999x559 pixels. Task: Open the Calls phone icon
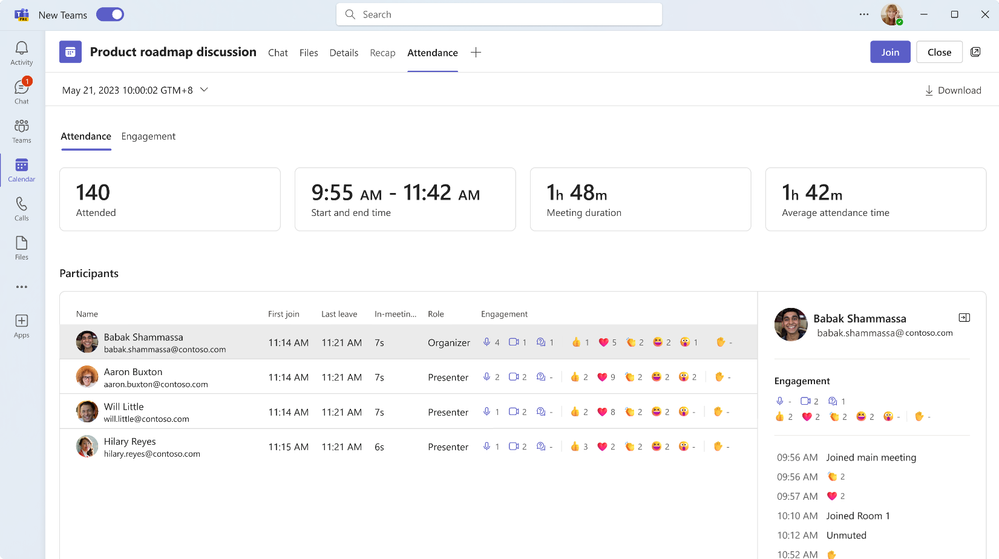[22, 209]
